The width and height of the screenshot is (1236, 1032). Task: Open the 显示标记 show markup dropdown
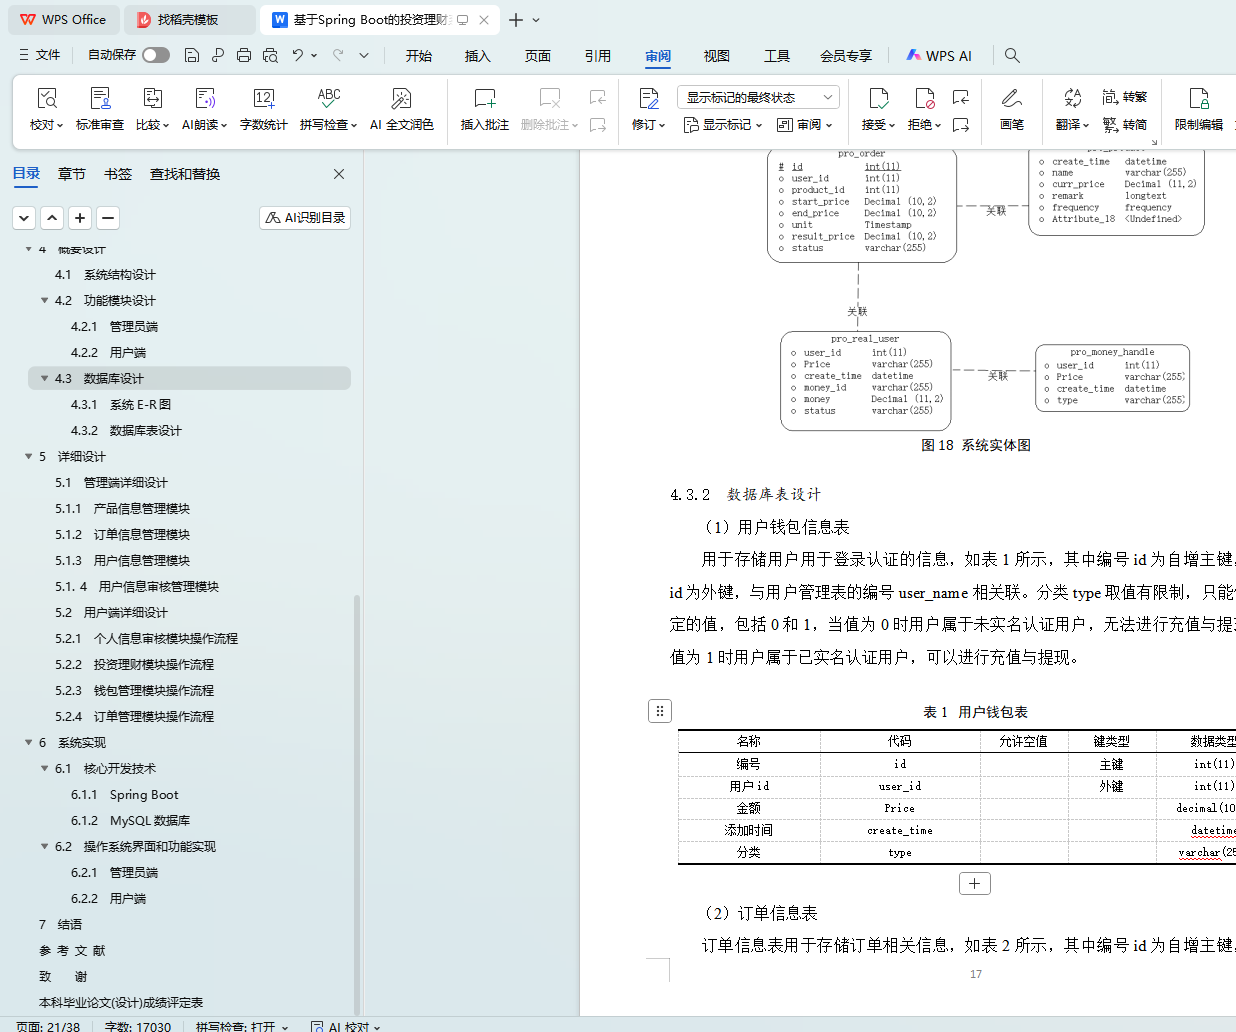[x=723, y=125]
